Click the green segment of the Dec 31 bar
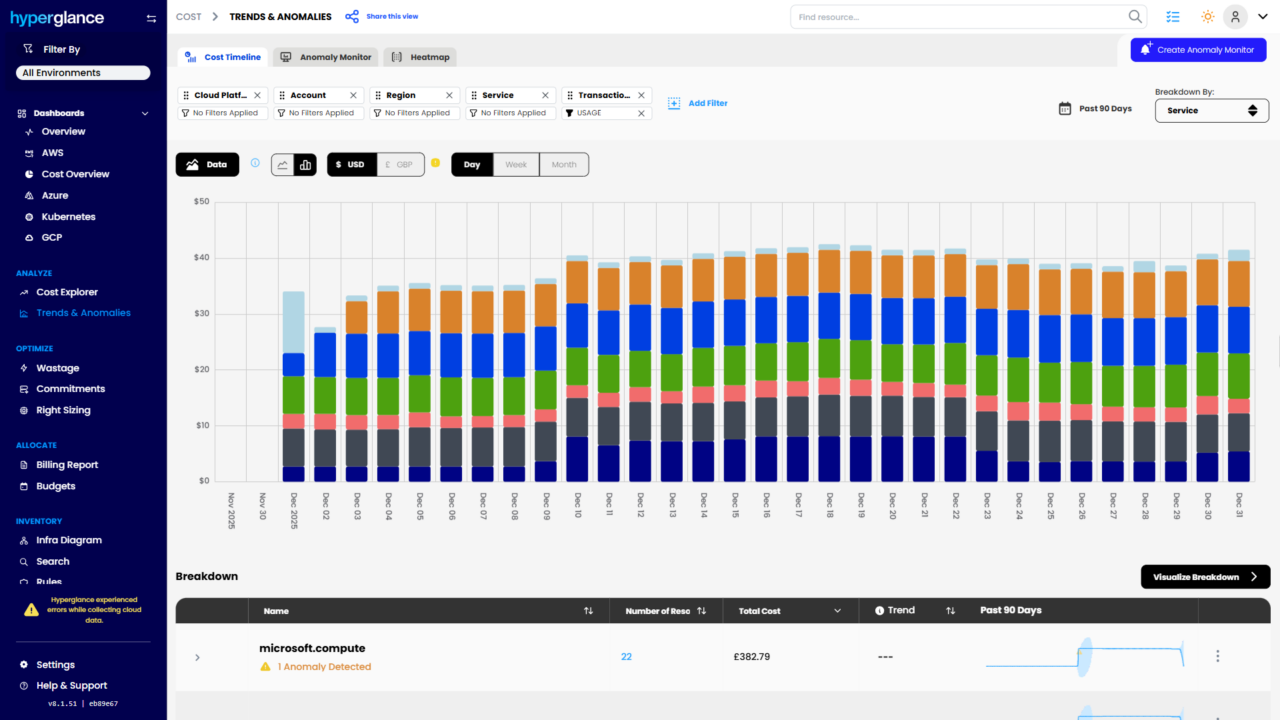Screen dimensions: 1280x720 [x=1239, y=376]
